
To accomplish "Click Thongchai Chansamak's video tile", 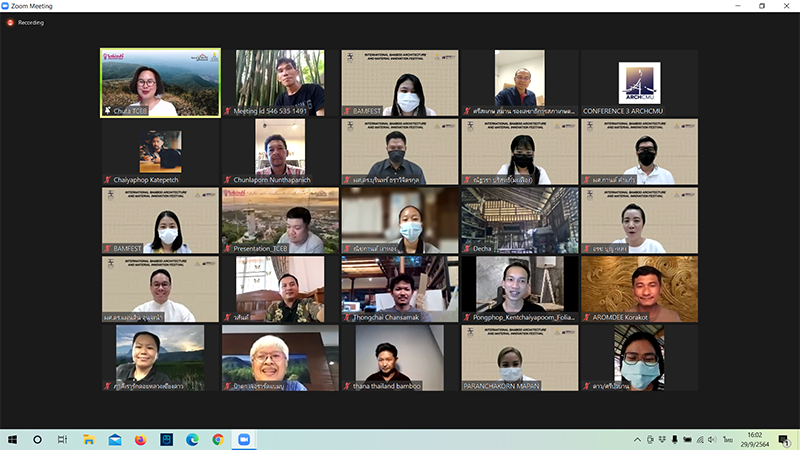I will pos(400,289).
